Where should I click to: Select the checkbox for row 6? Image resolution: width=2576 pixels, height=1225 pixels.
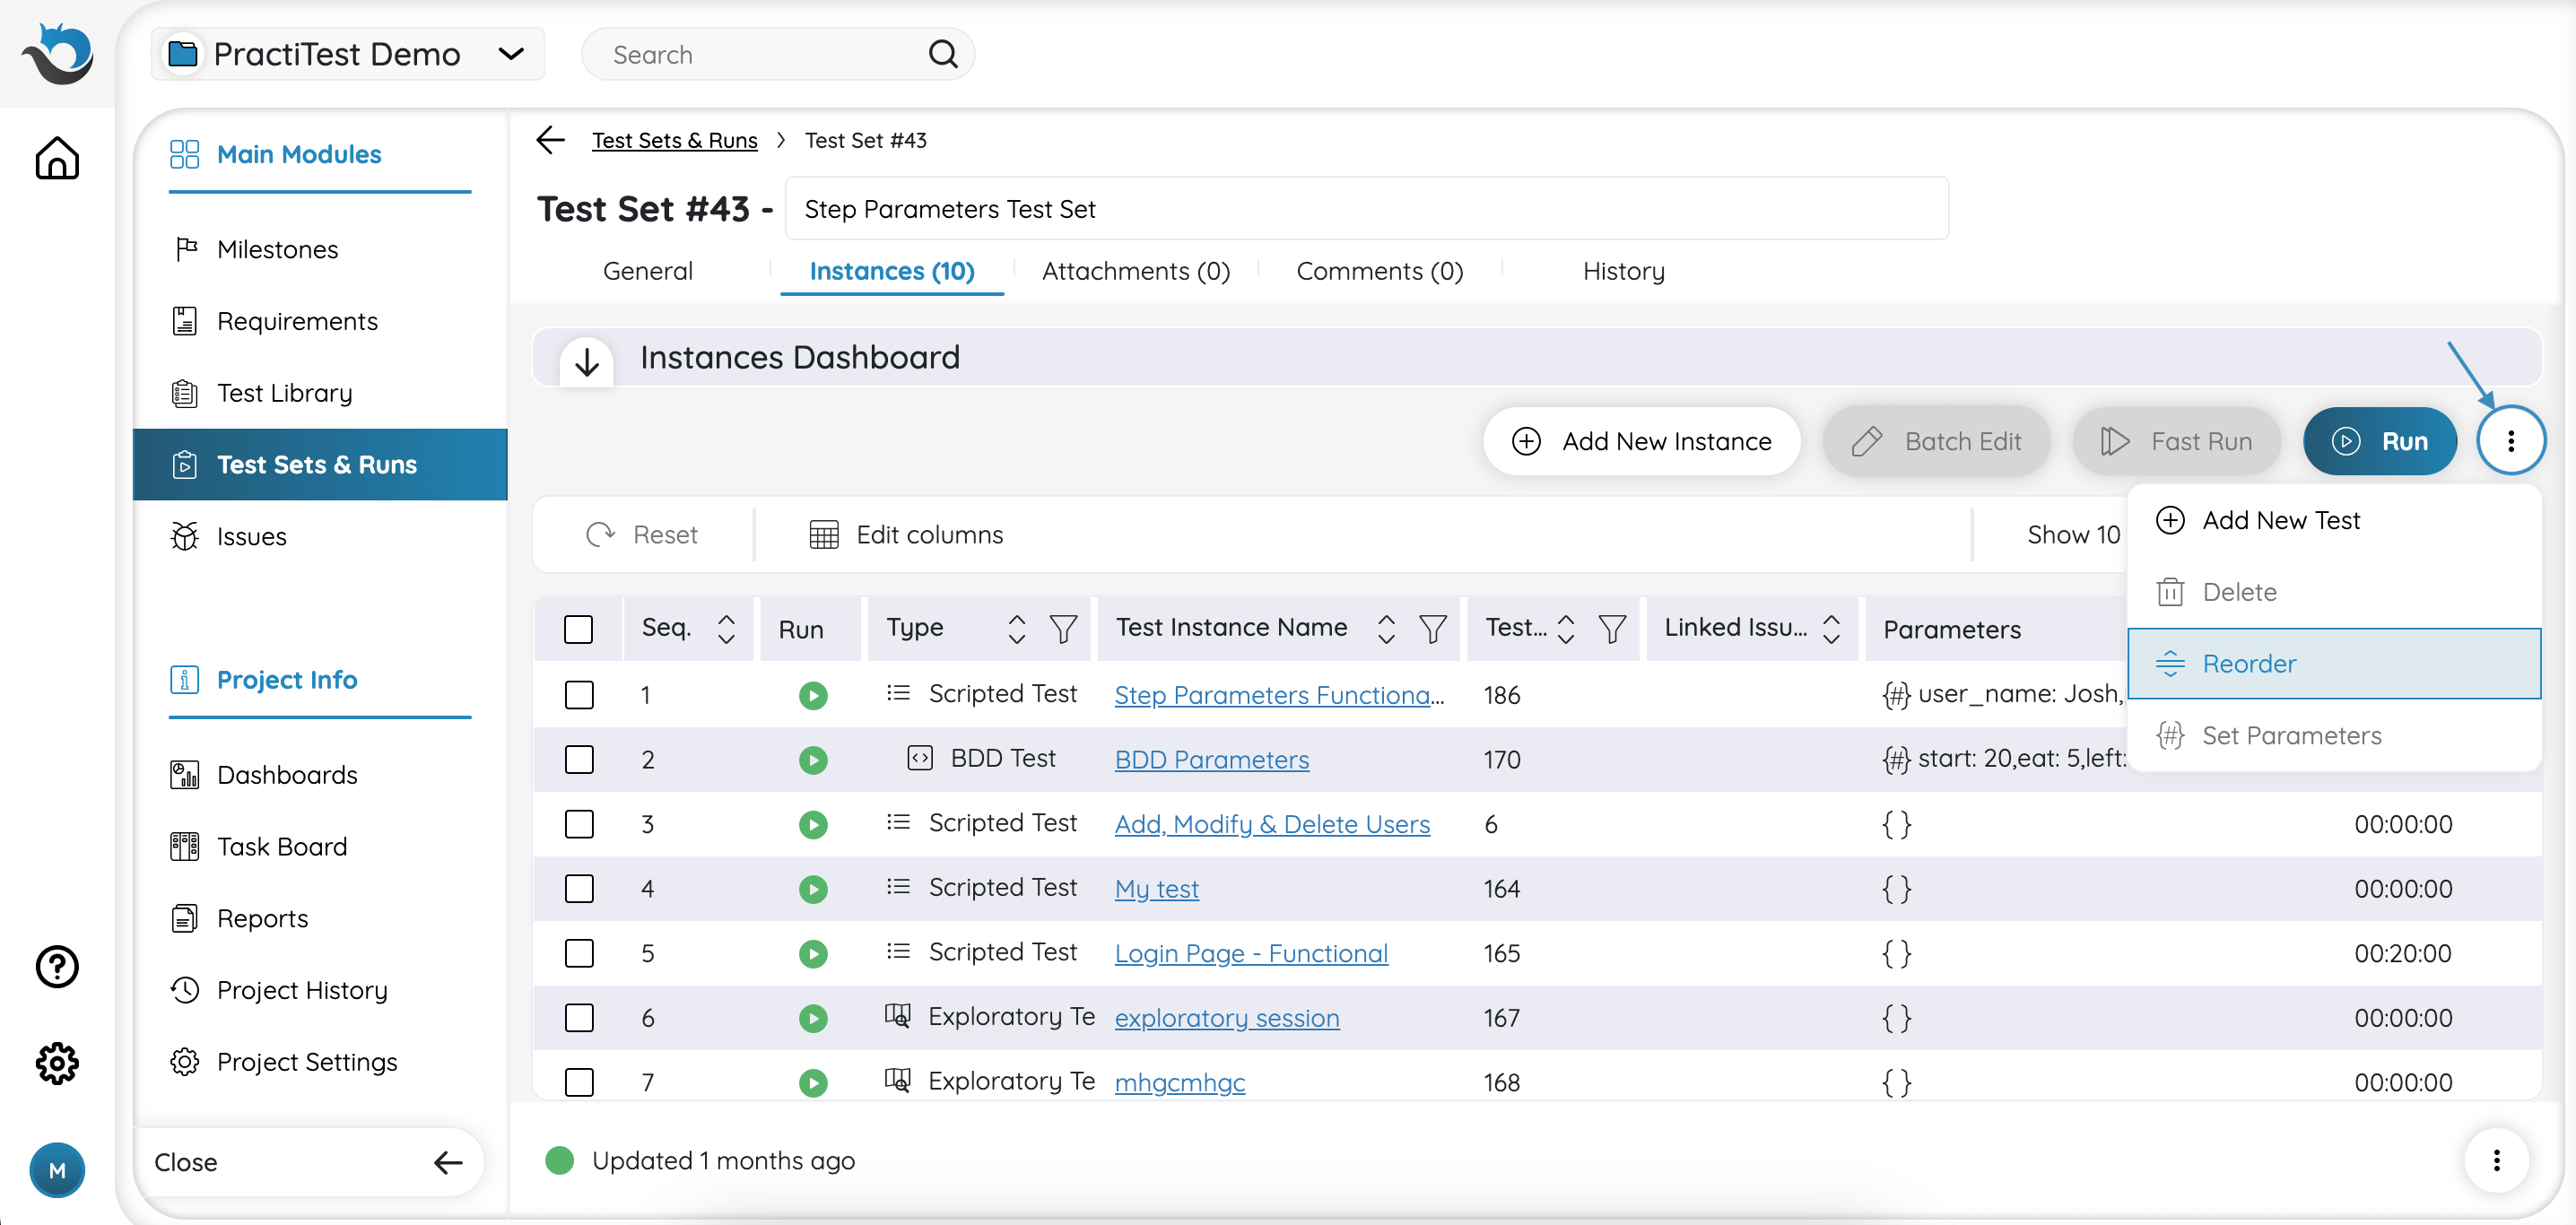(578, 1018)
